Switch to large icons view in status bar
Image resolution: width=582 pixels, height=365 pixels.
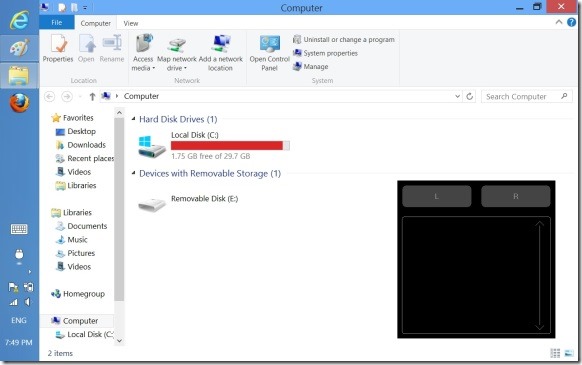click(x=569, y=353)
